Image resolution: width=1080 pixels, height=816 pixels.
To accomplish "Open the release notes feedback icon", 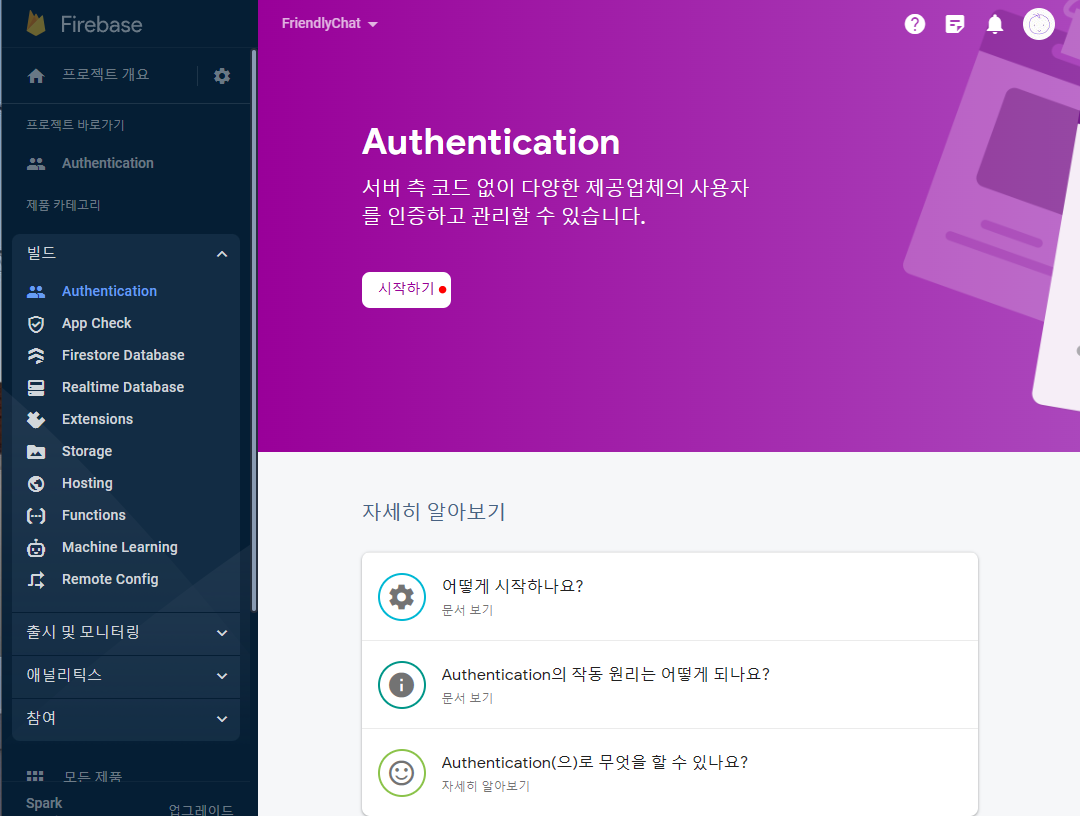I will (955, 24).
